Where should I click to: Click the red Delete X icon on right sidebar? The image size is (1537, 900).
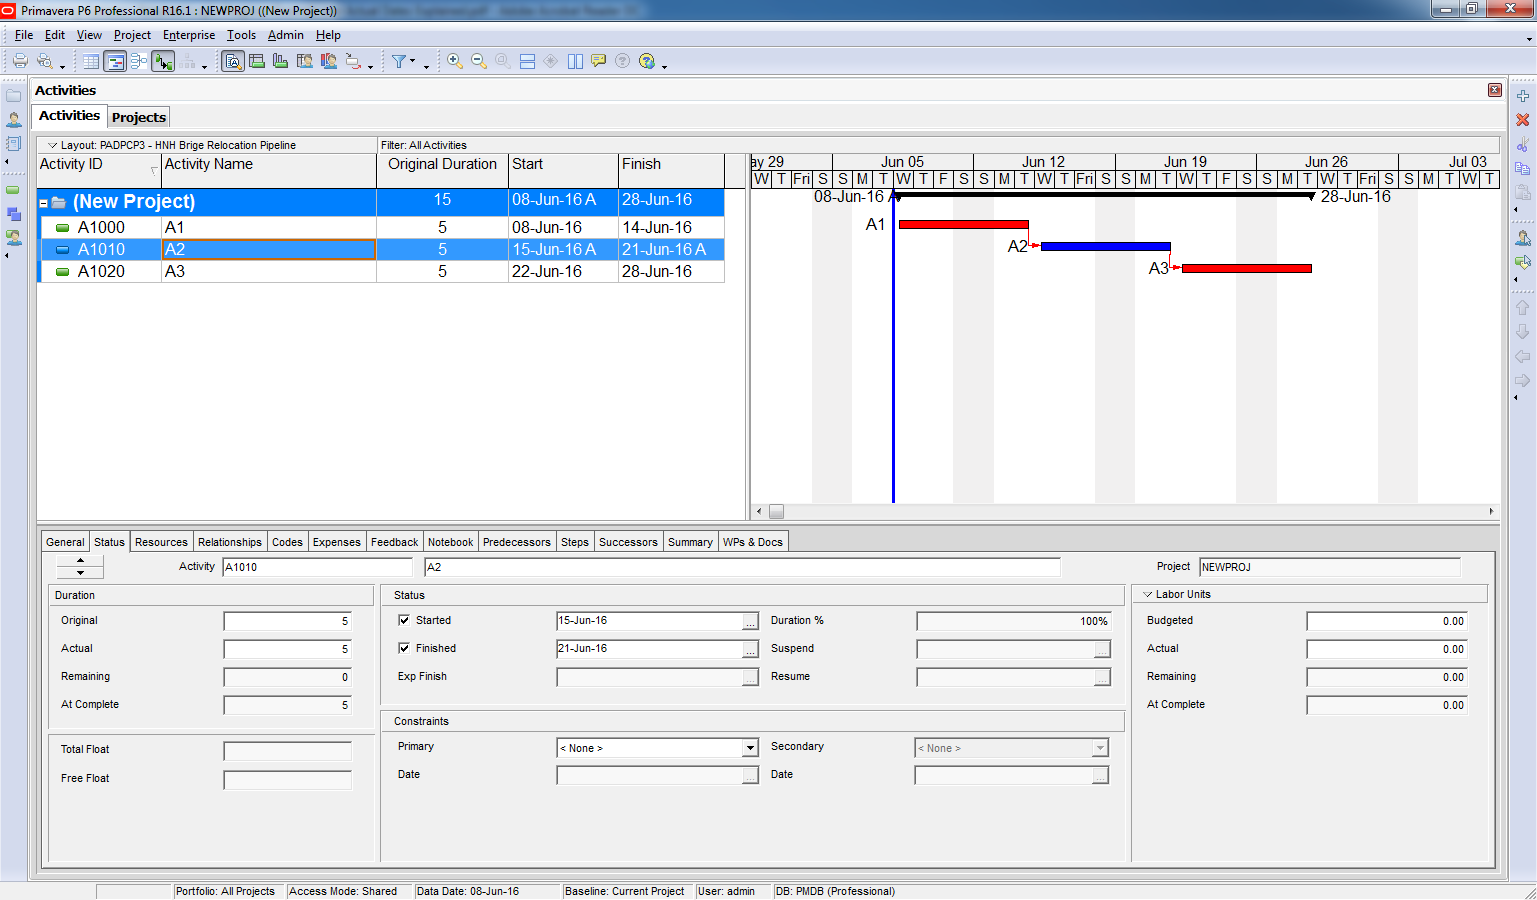point(1522,120)
